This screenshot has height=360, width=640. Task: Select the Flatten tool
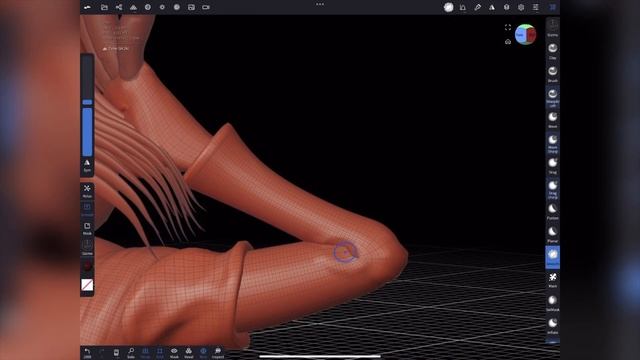point(553,211)
